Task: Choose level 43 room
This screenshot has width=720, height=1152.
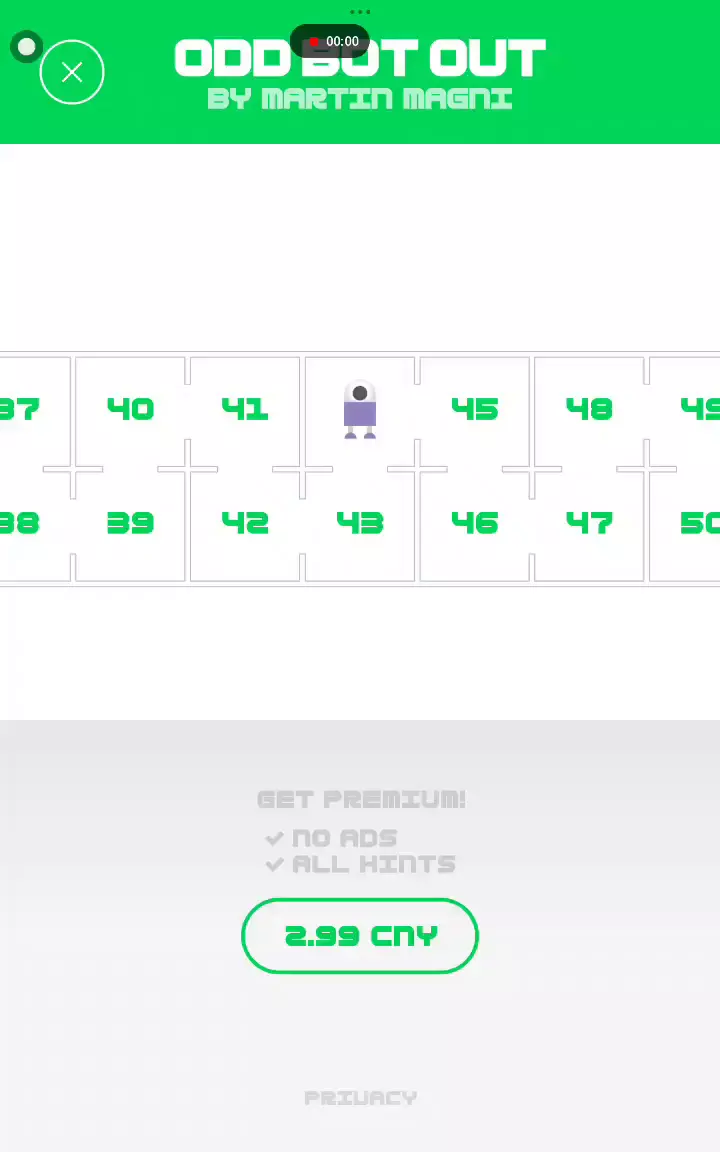Action: click(x=360, y=523)
